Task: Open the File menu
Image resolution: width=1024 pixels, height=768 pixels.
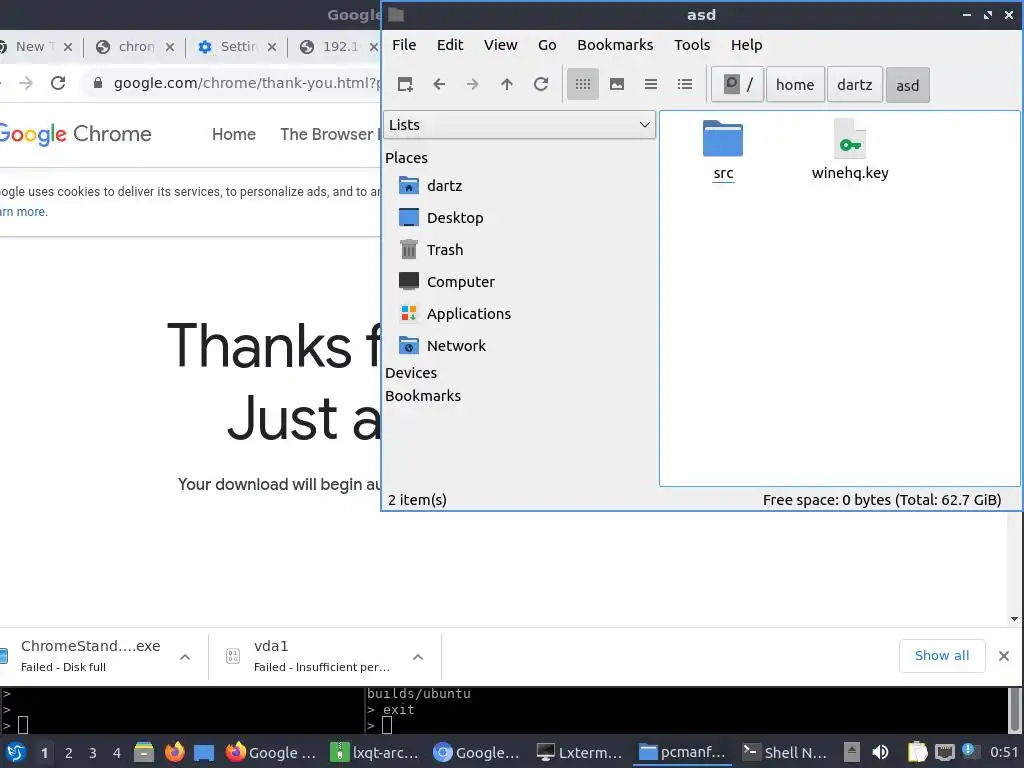Action: (x=404, y=45)
